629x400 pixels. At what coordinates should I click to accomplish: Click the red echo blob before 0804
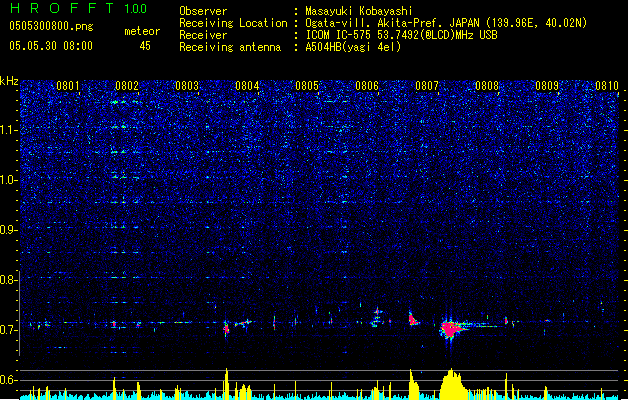click(x=226, y=329)
